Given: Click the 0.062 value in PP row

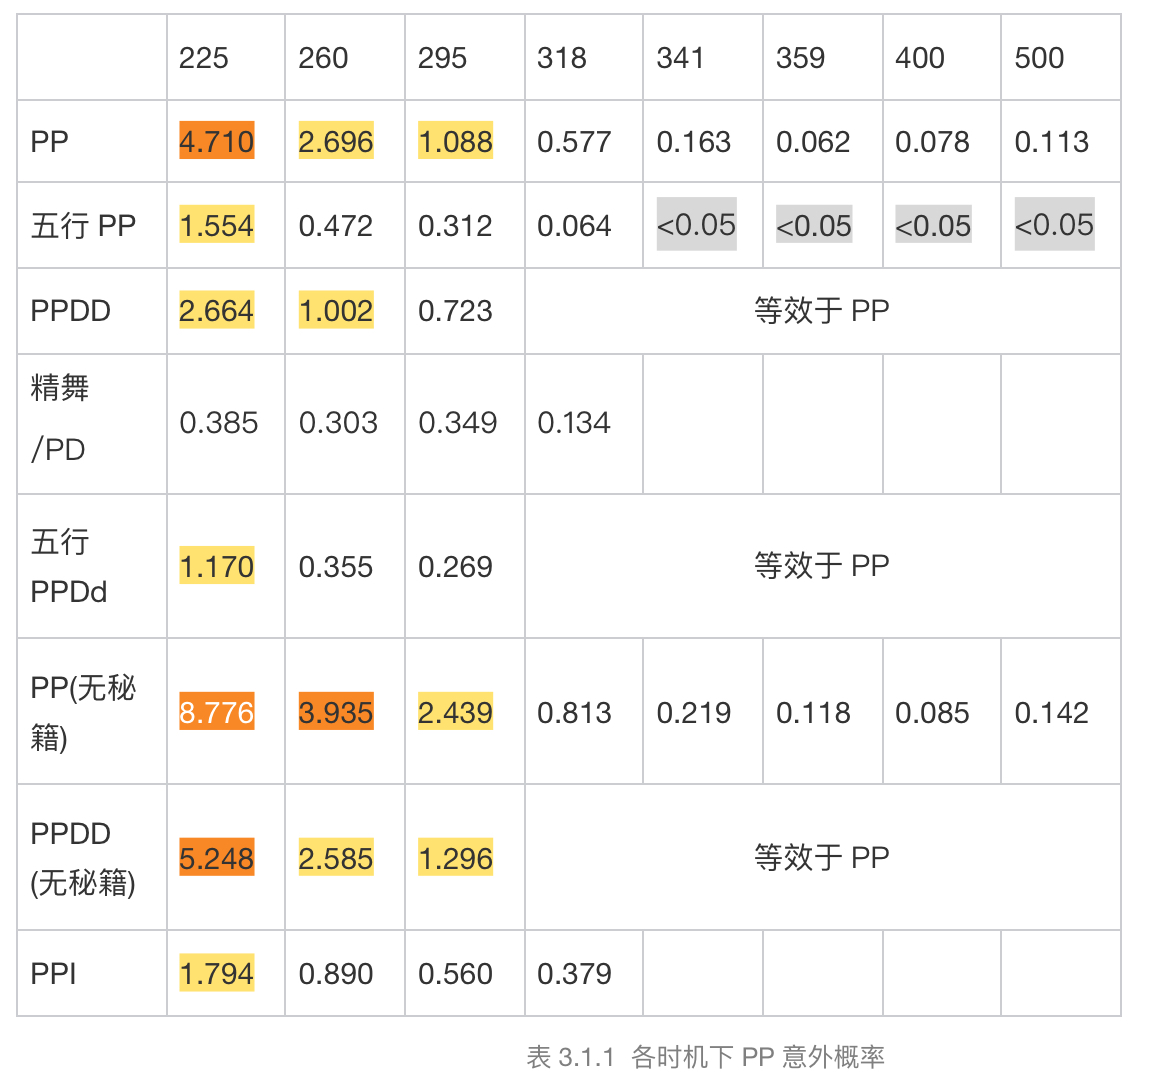Looking at the screenshot, I should click(813, 142).
